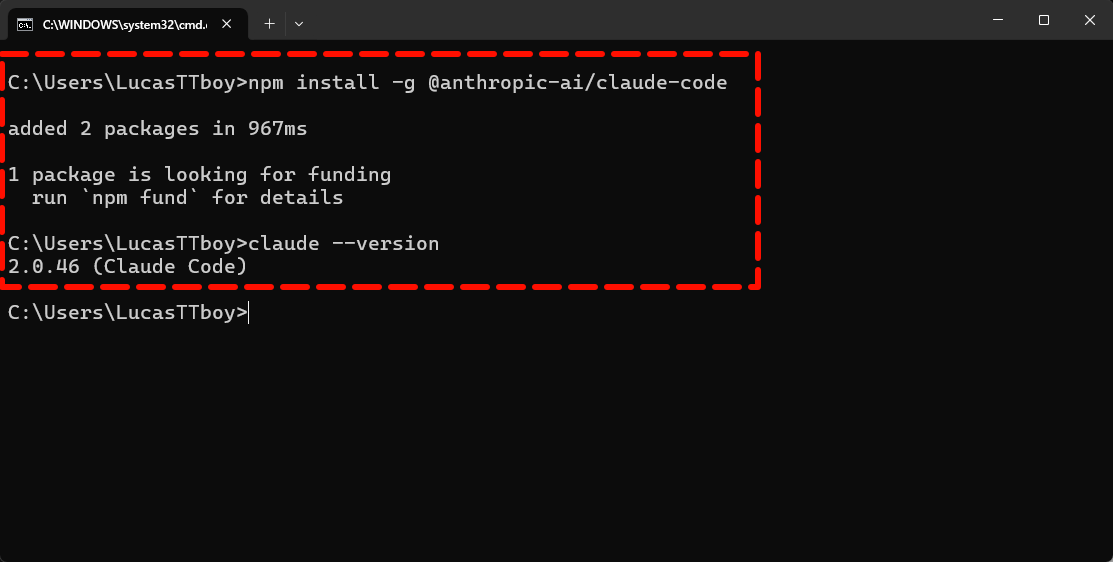The image size is (1113, 562).
Task: Click '1 package is looking for funding' text
Action: [199, 175]
